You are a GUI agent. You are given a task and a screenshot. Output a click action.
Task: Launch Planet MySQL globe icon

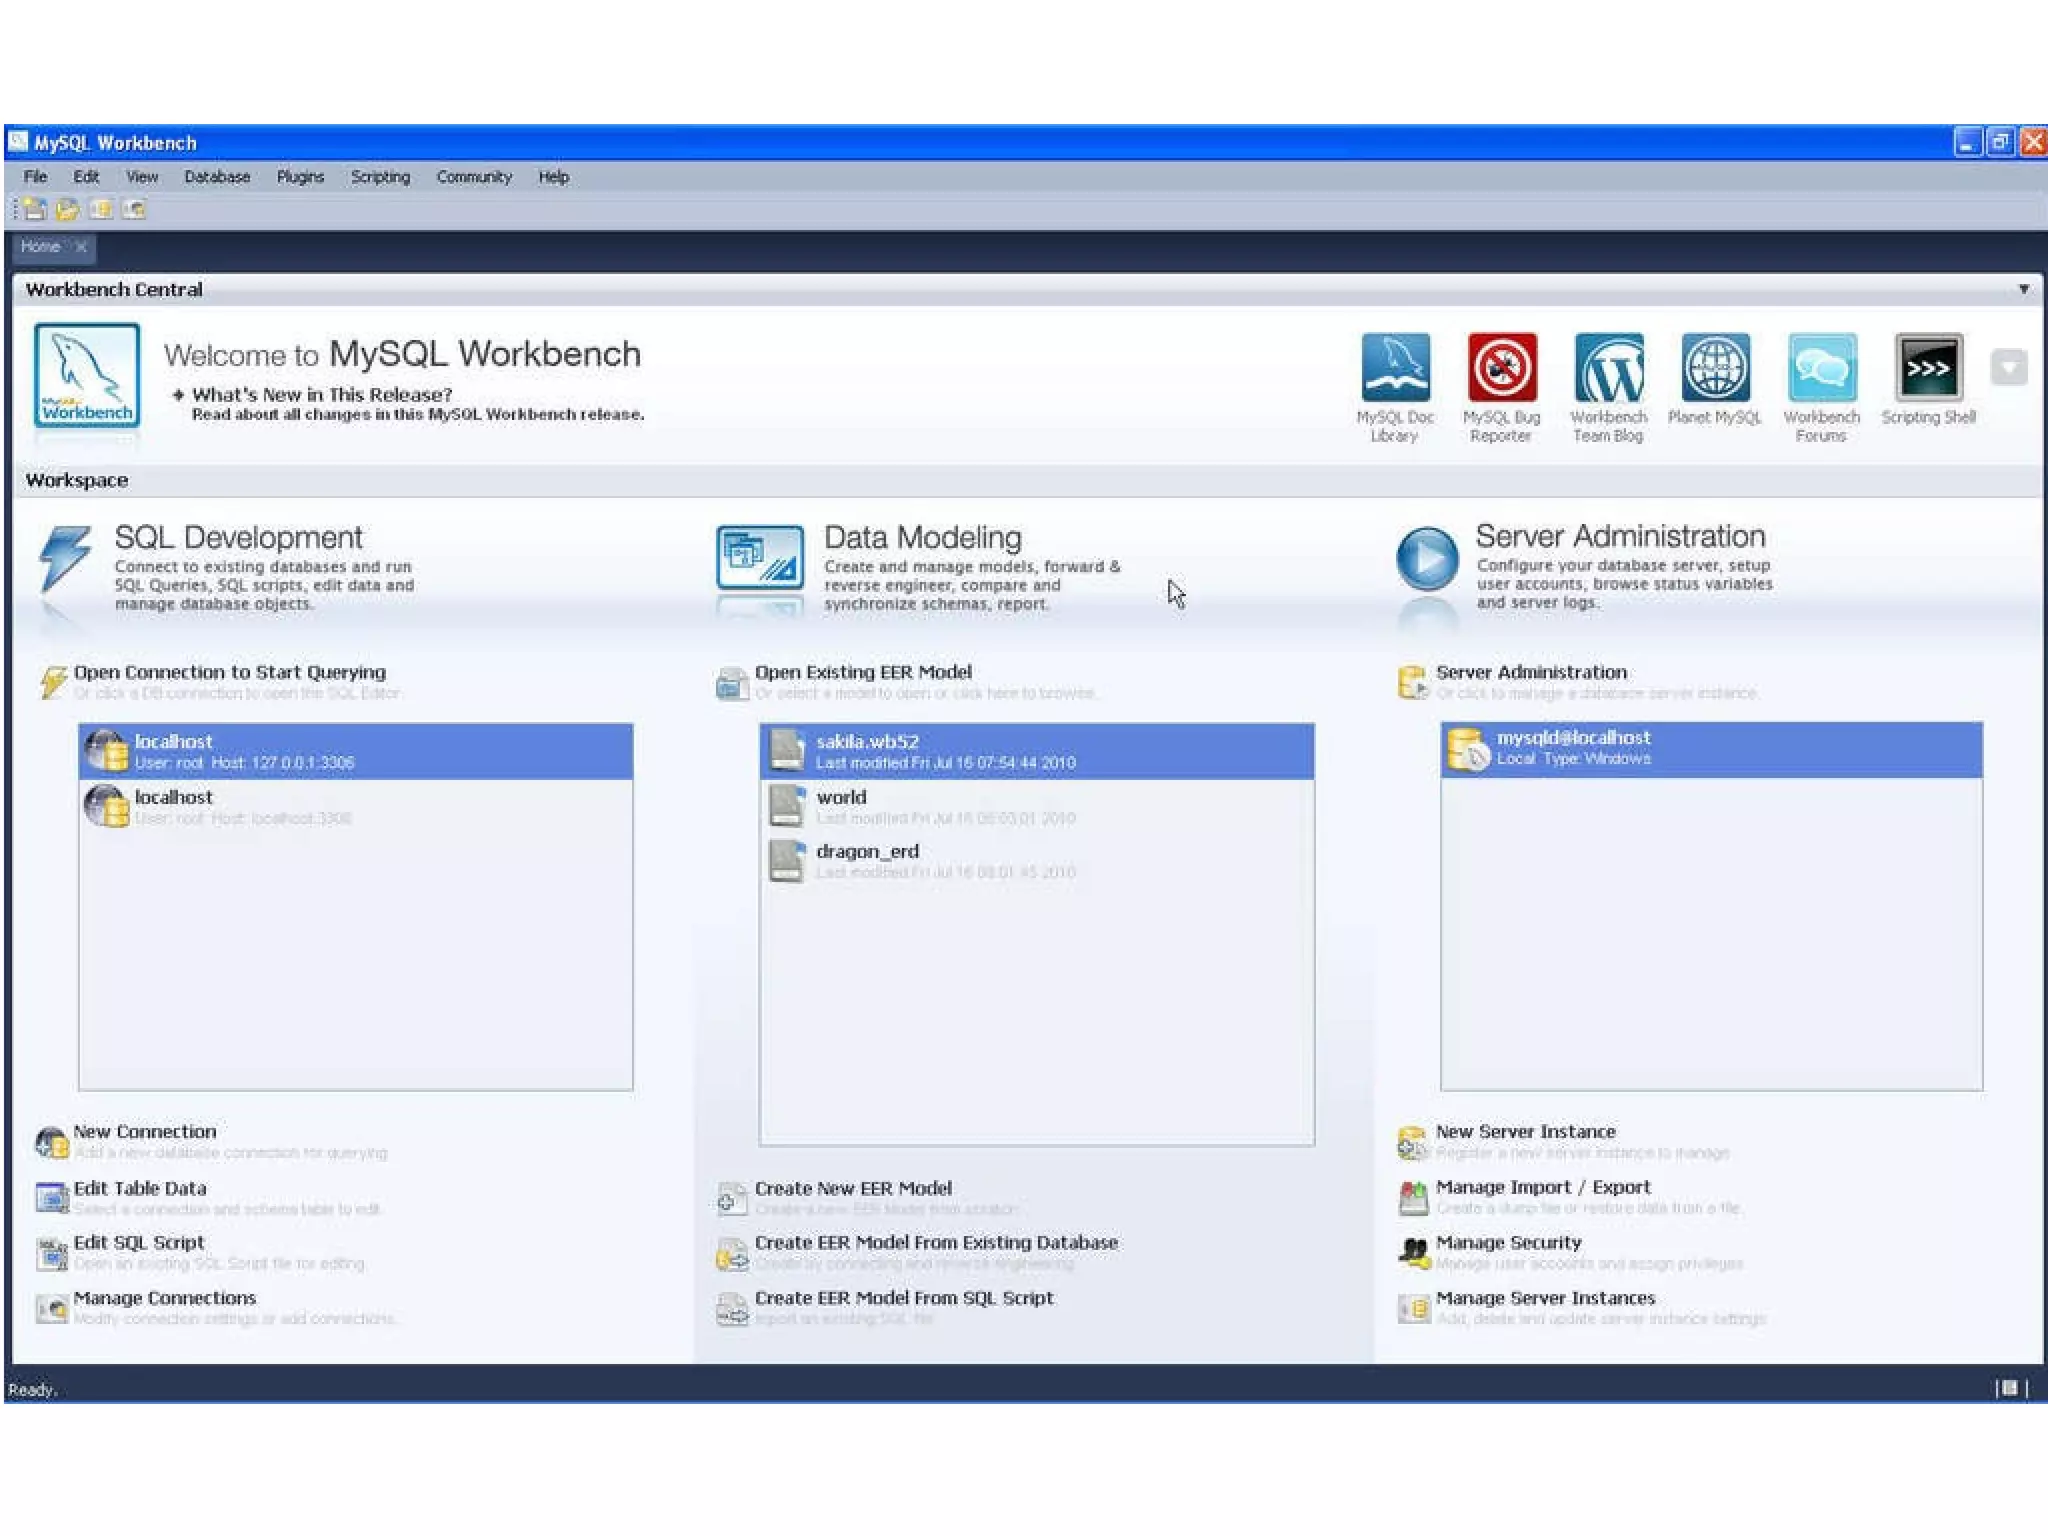click(1715, 368)
